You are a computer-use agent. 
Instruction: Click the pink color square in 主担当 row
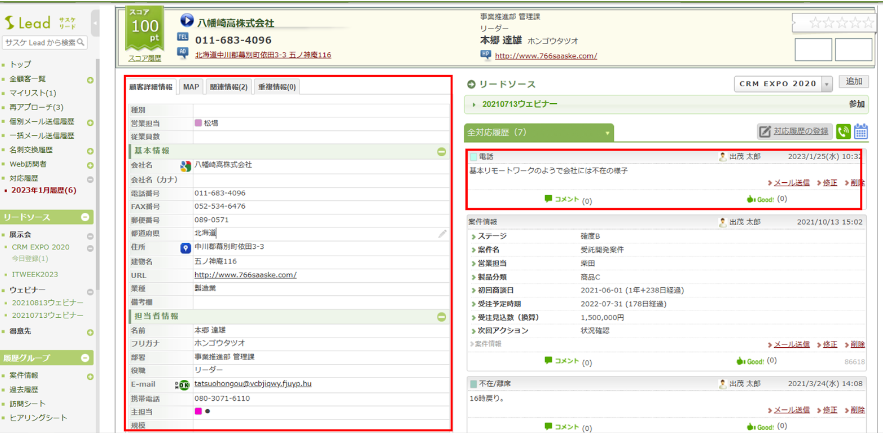[198, 410]
